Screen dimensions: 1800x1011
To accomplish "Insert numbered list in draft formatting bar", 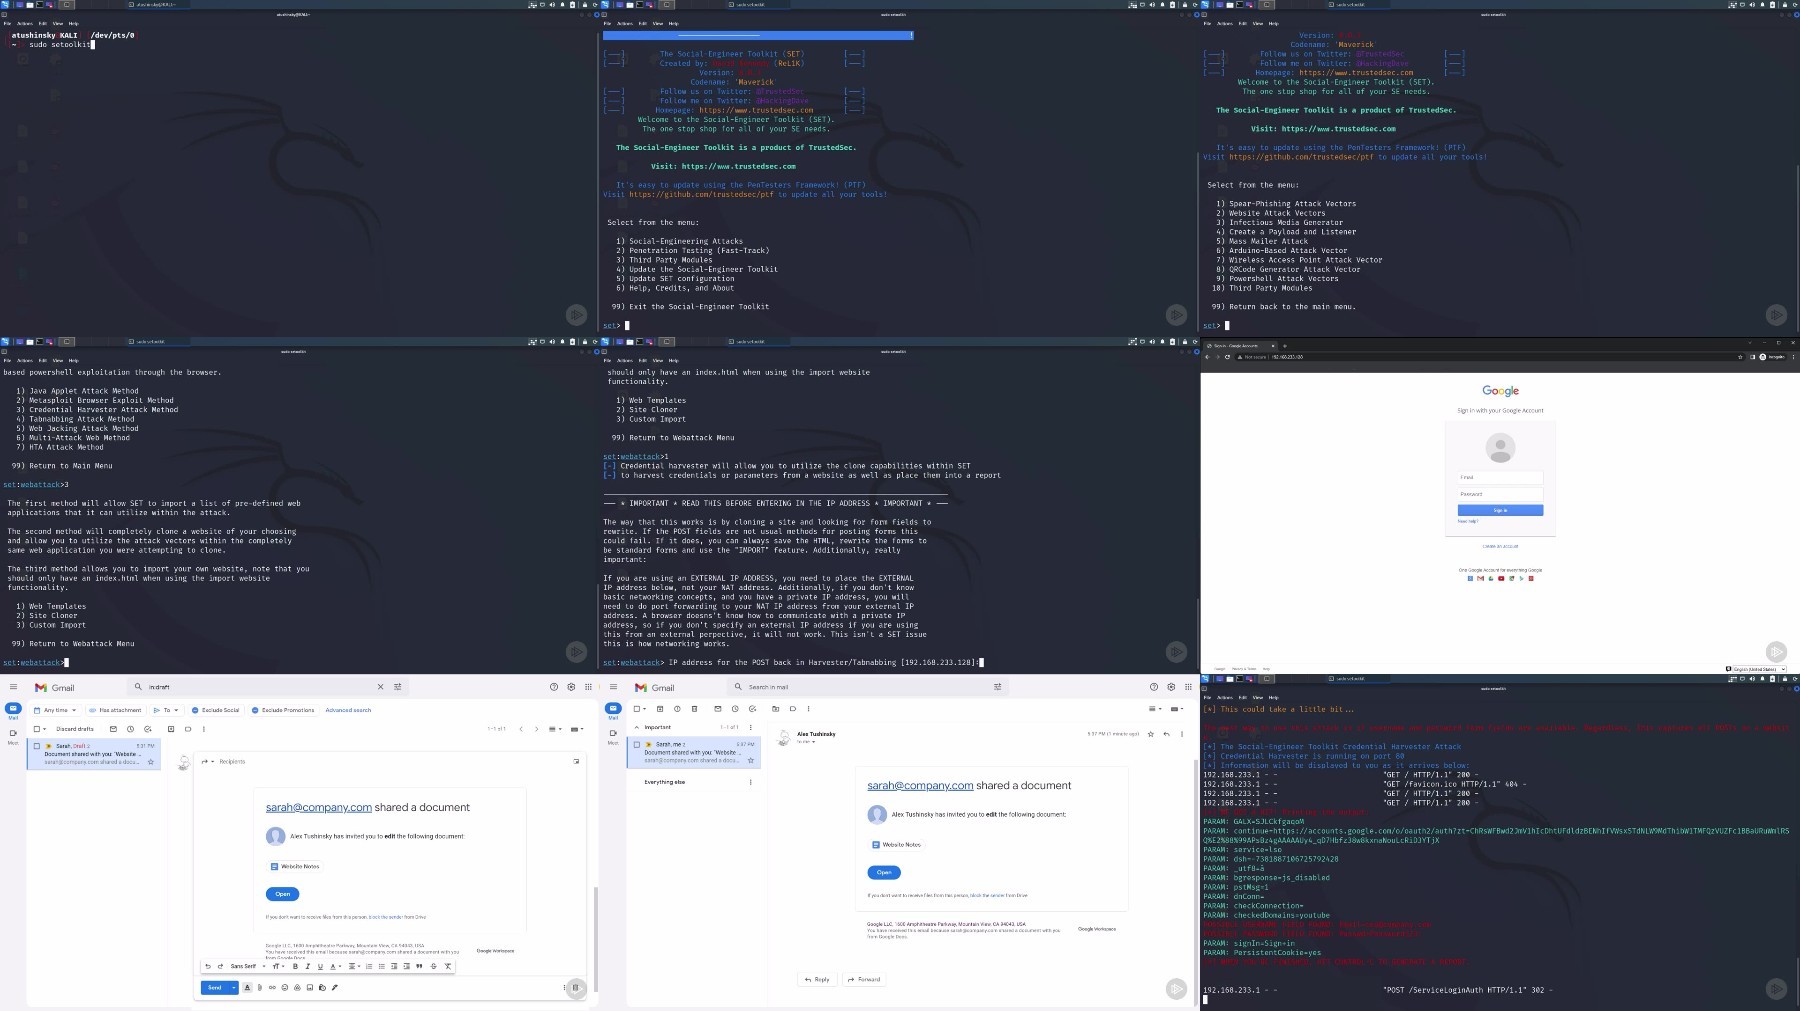I will (369, 966).
